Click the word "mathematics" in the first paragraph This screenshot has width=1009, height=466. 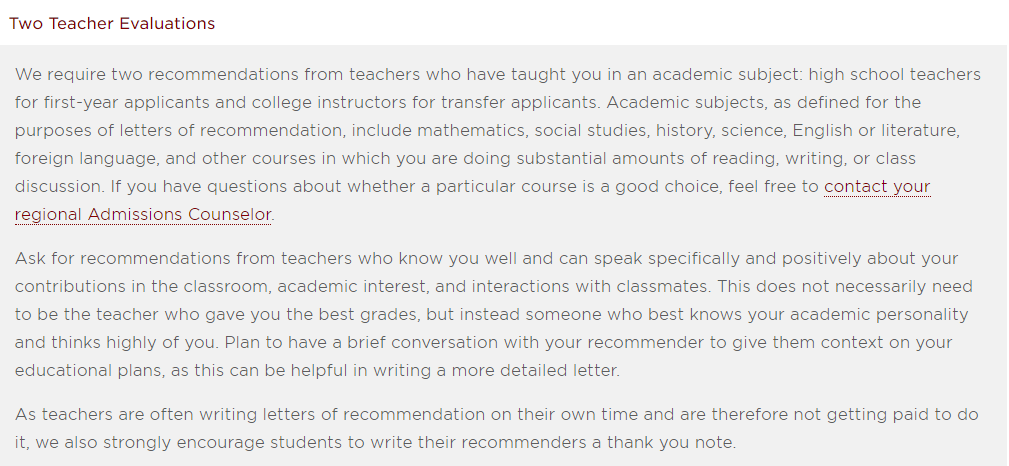(x=471, y=131)
